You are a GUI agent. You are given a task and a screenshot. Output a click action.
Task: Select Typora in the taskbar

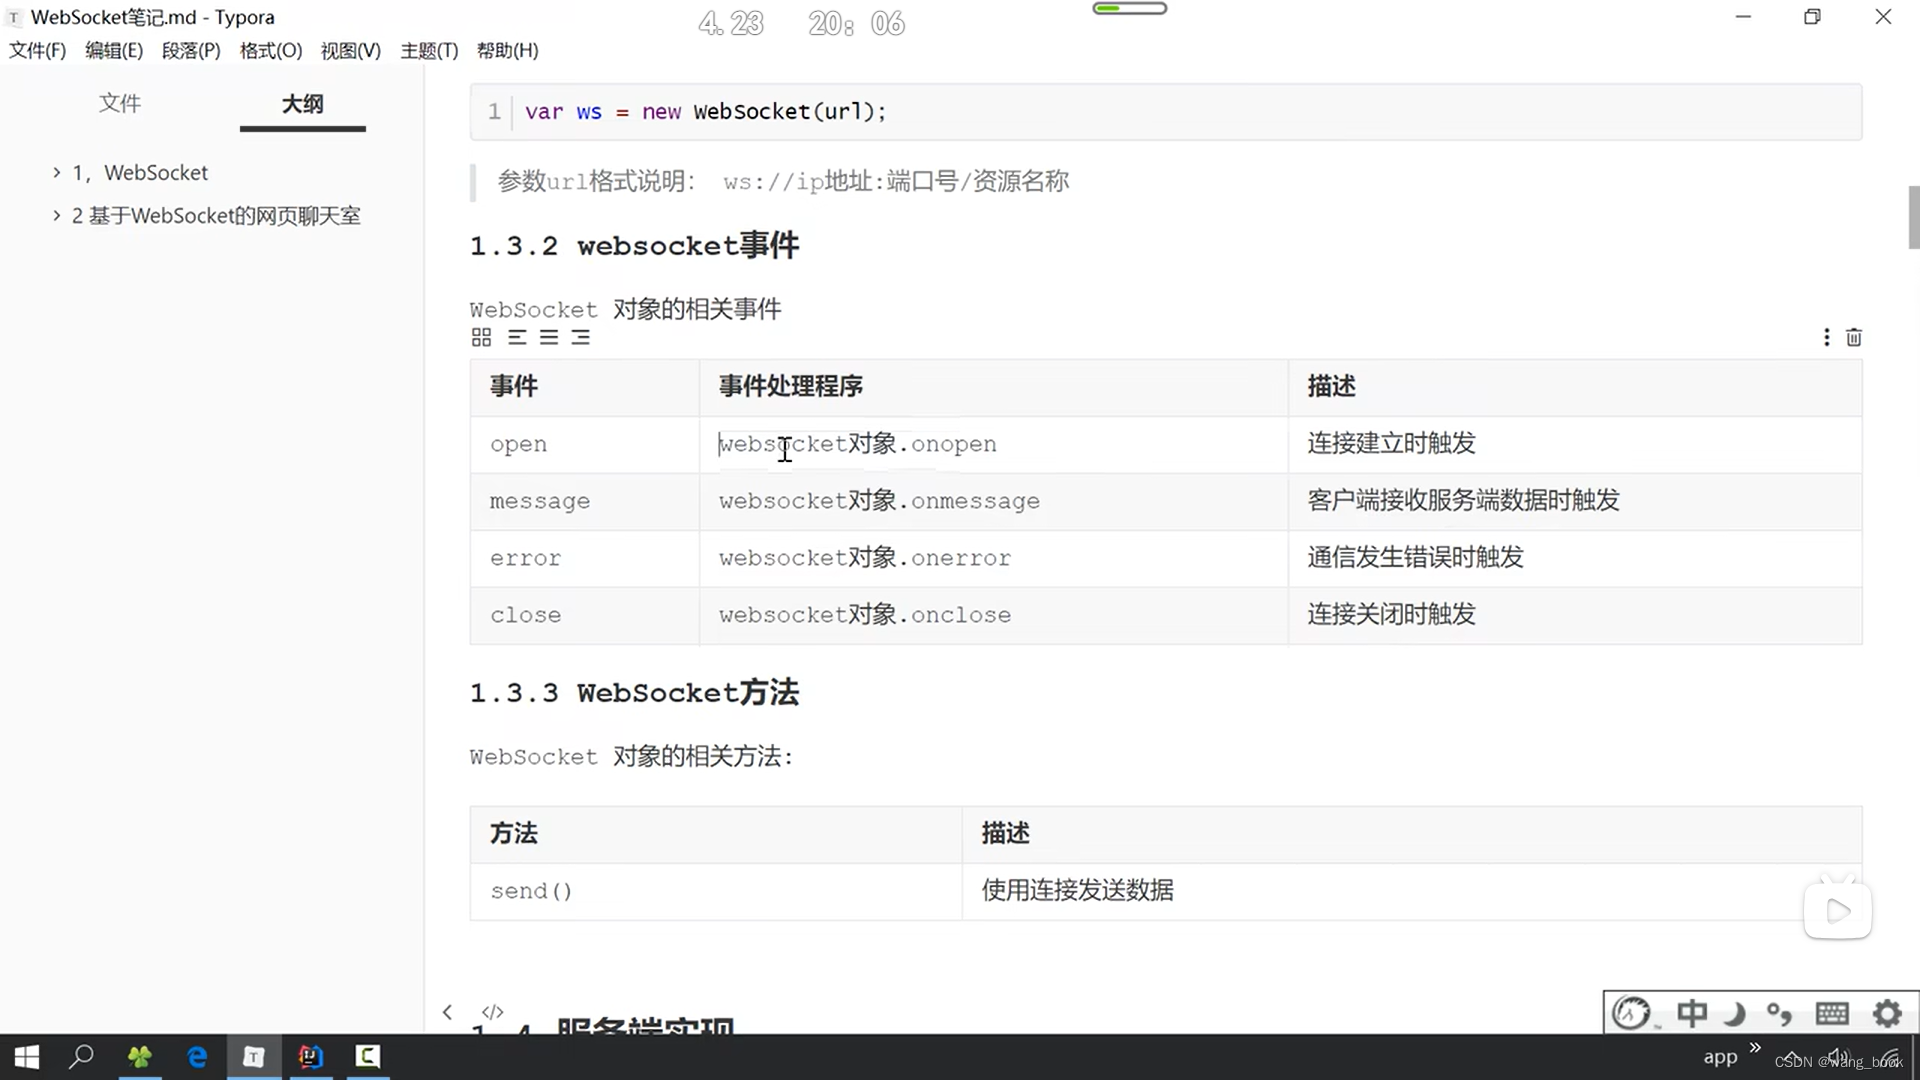coord(254,1057)
